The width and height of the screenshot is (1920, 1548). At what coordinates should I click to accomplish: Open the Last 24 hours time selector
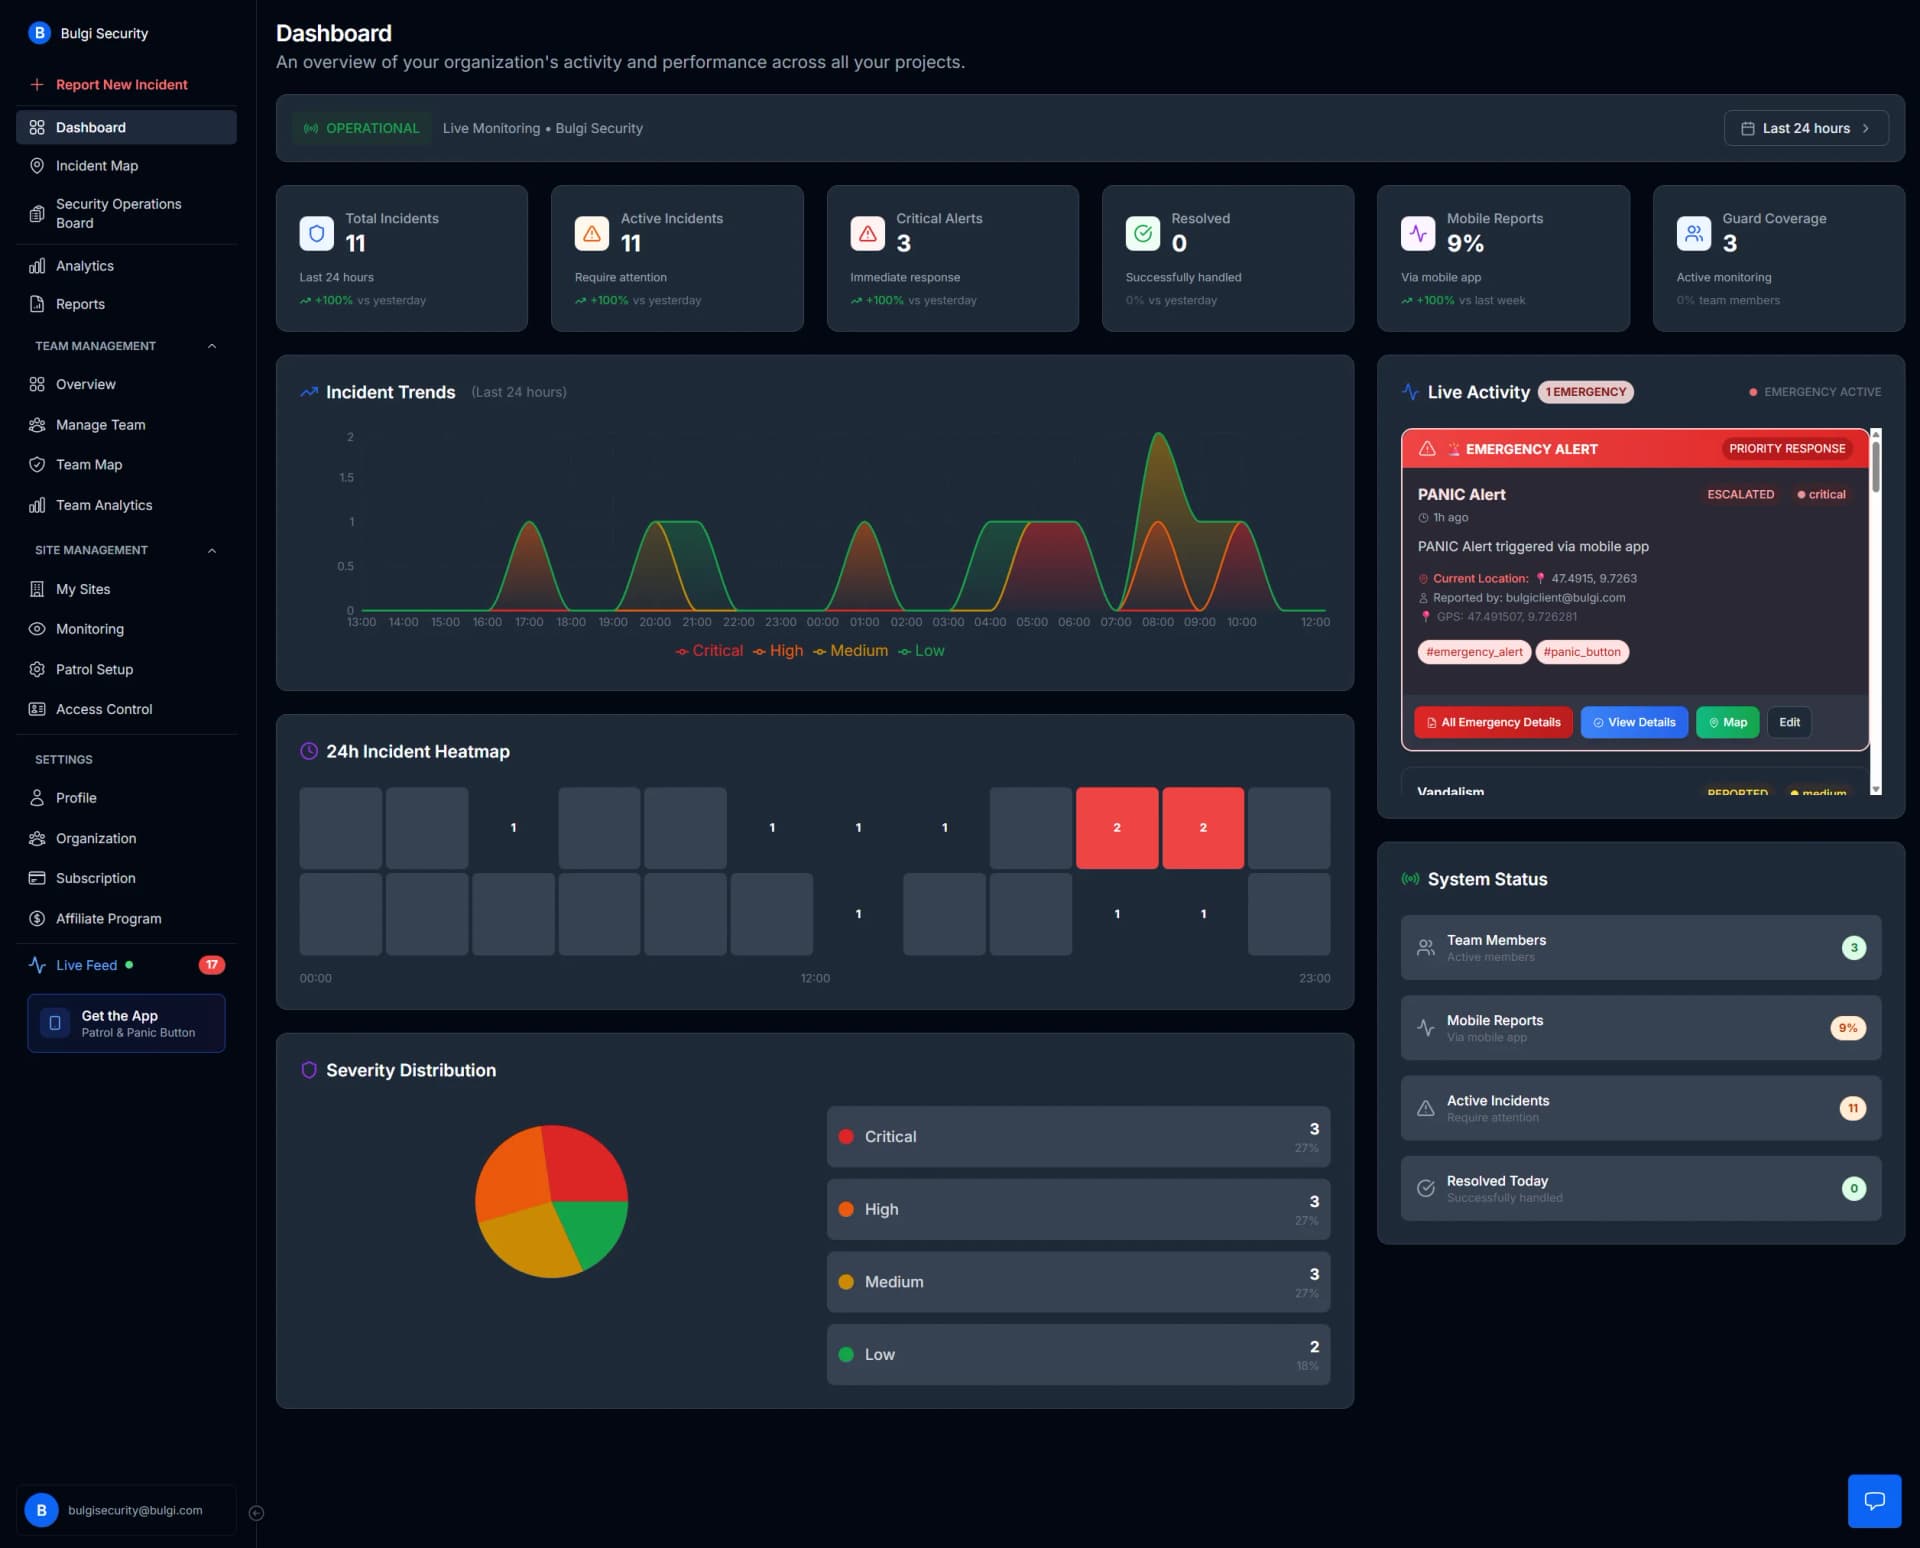pyautogui.click(x=1806, y=127)
